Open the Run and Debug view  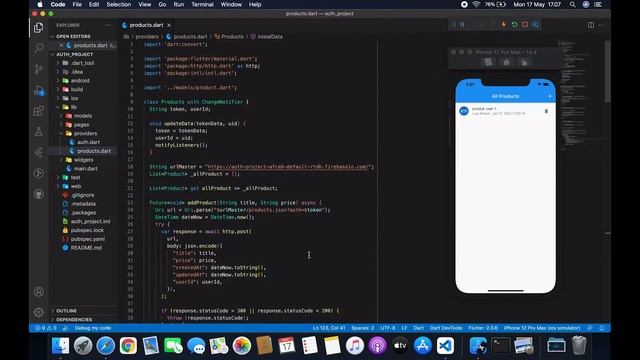[x=39, y=90]
